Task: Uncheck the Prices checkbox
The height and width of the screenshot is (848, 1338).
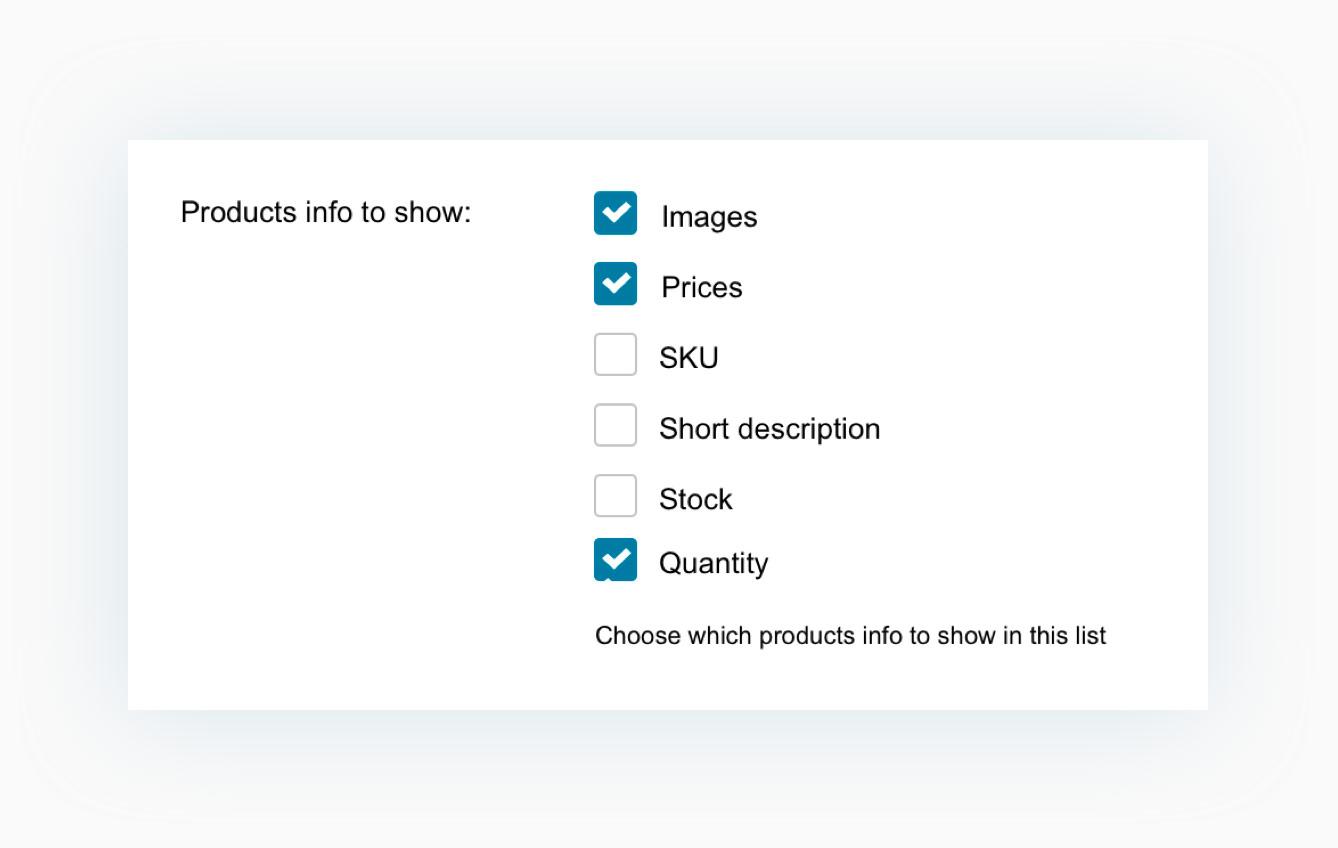Action: coord(615,284)
